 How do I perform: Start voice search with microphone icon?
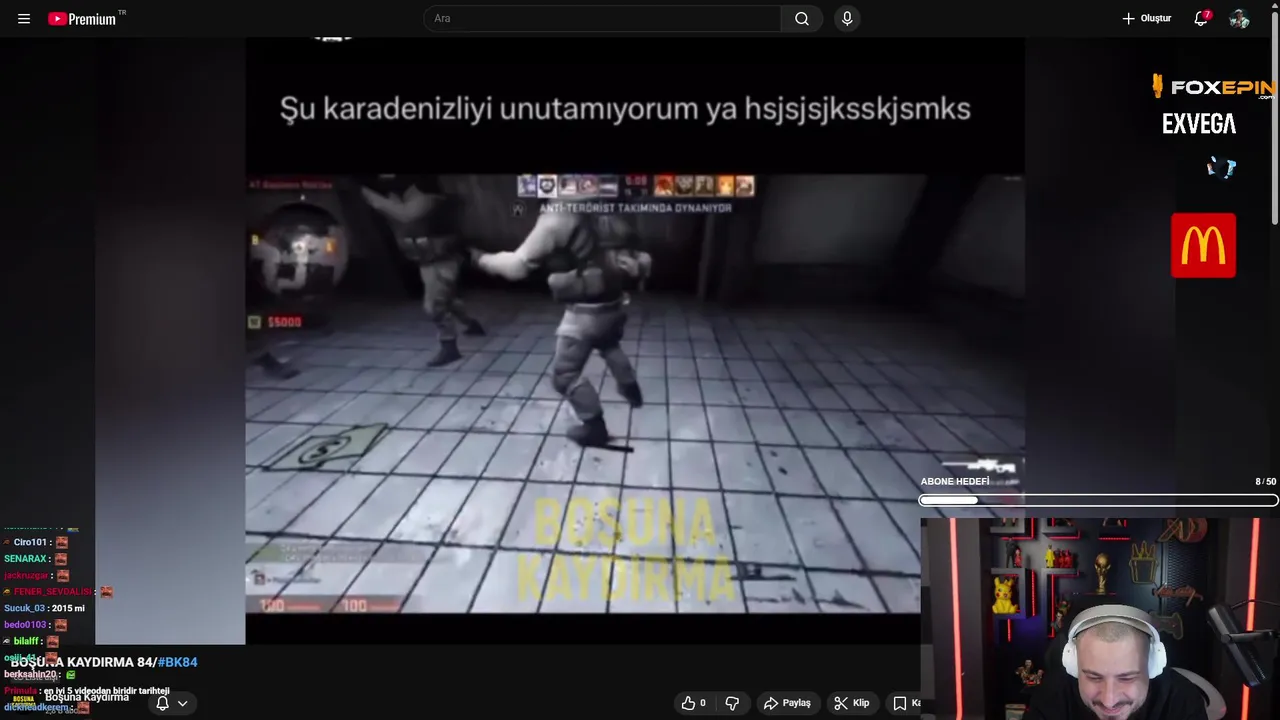coord(847,19)
